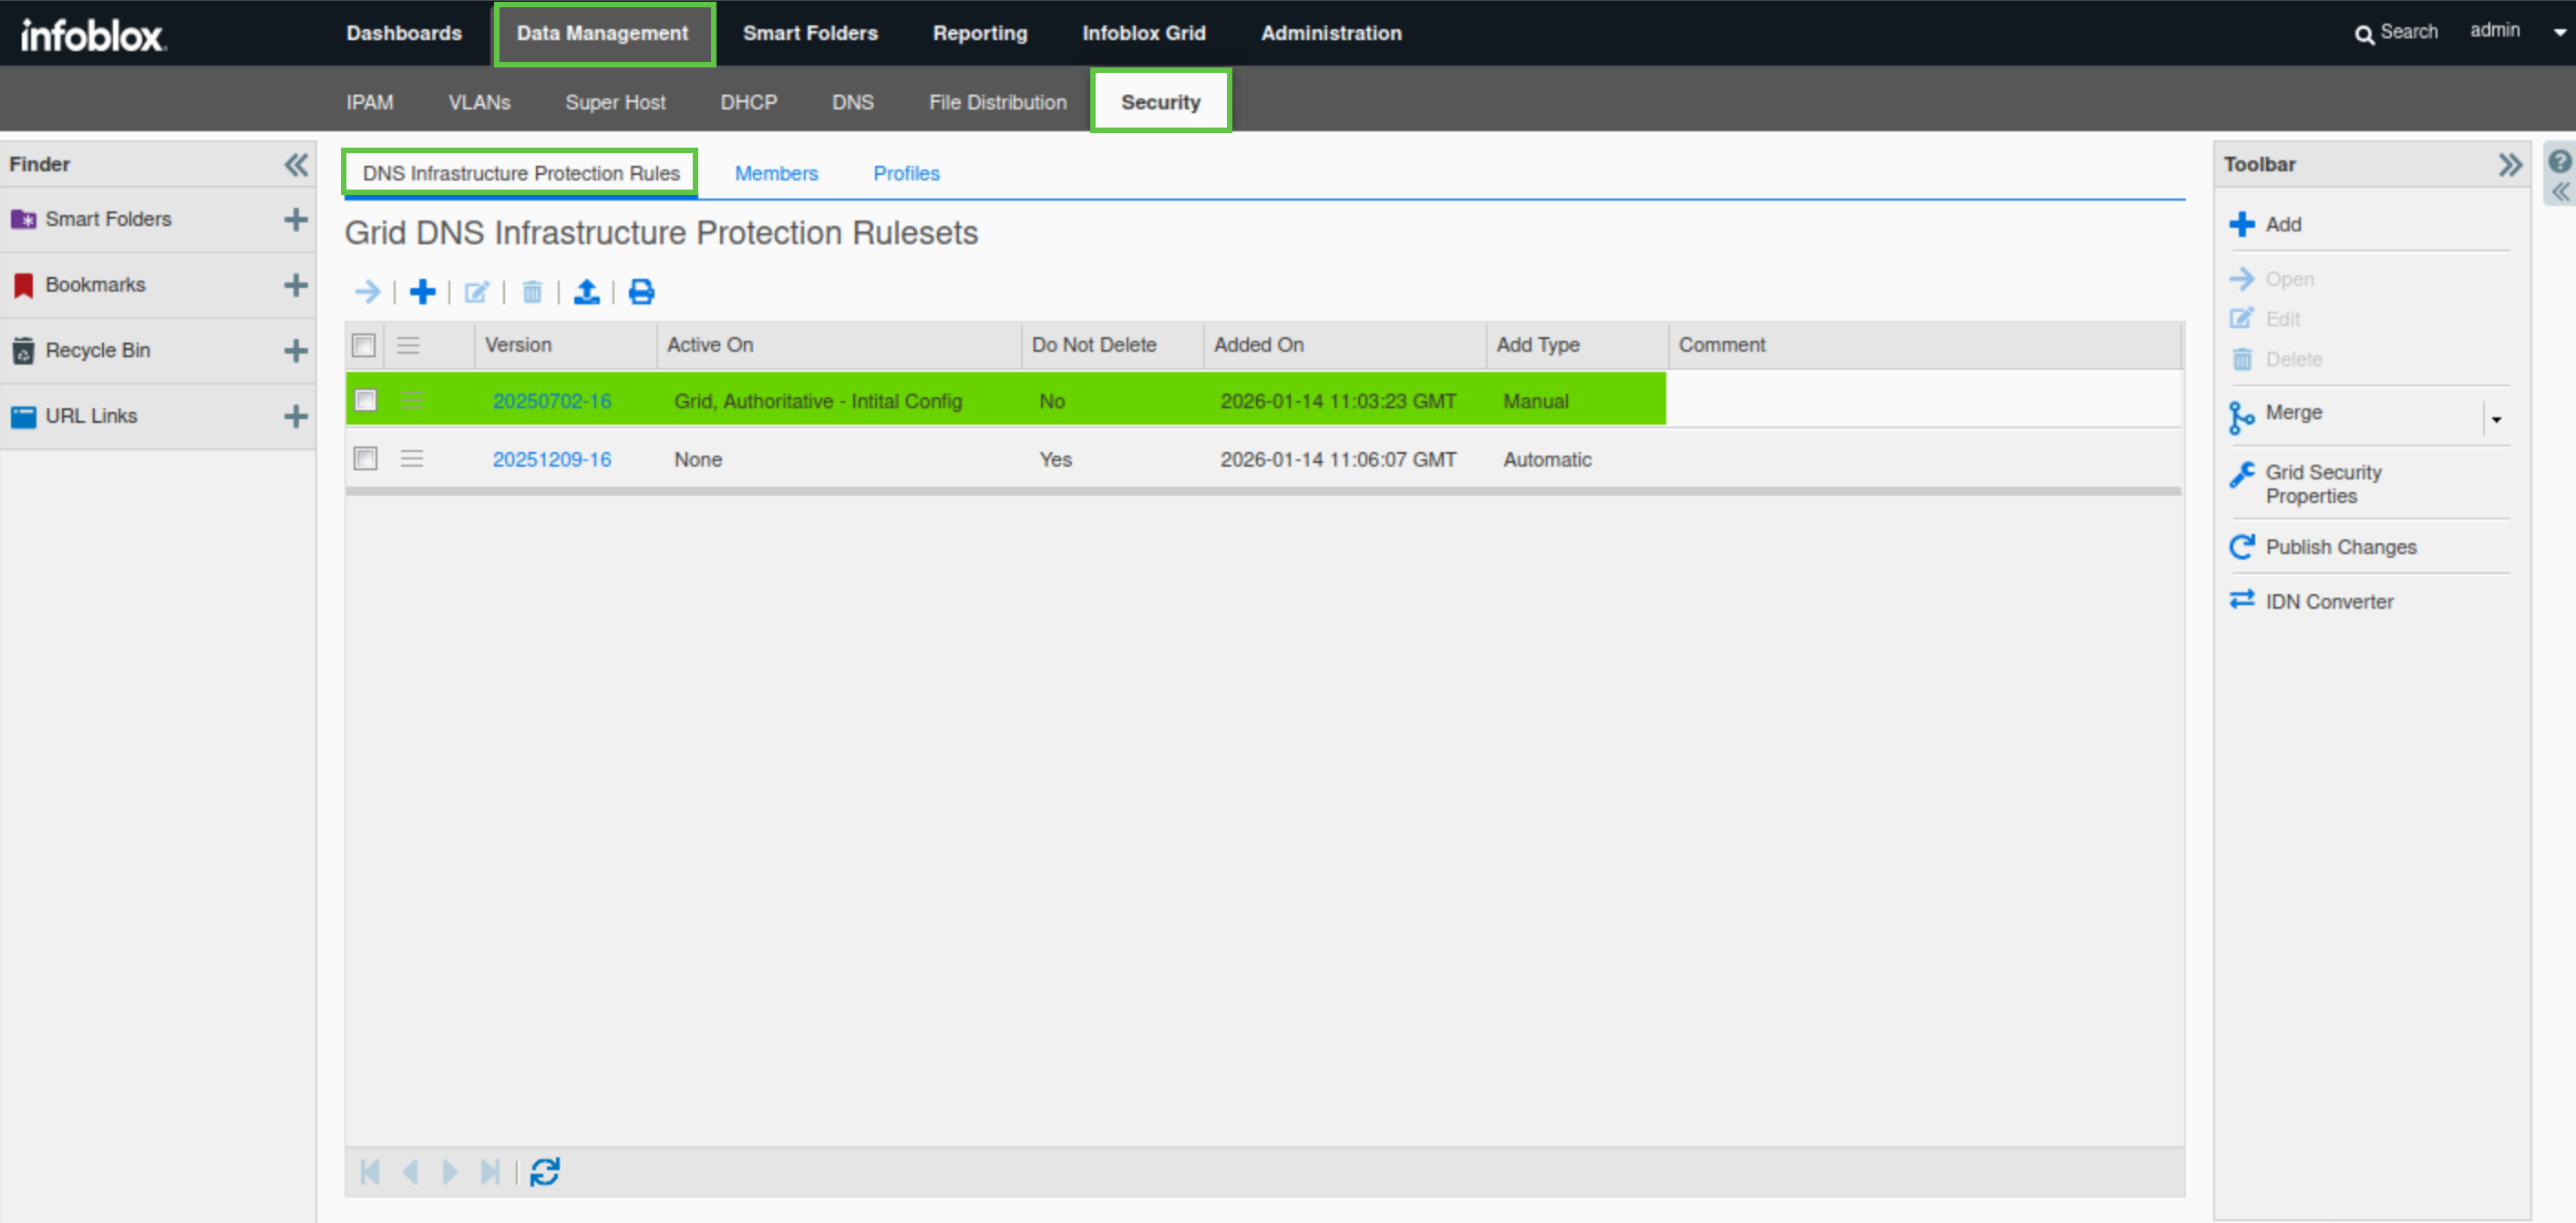Click the IDN Converter arrows icon
This screenshot has height=1223, width=2576.
point(2241,599)
